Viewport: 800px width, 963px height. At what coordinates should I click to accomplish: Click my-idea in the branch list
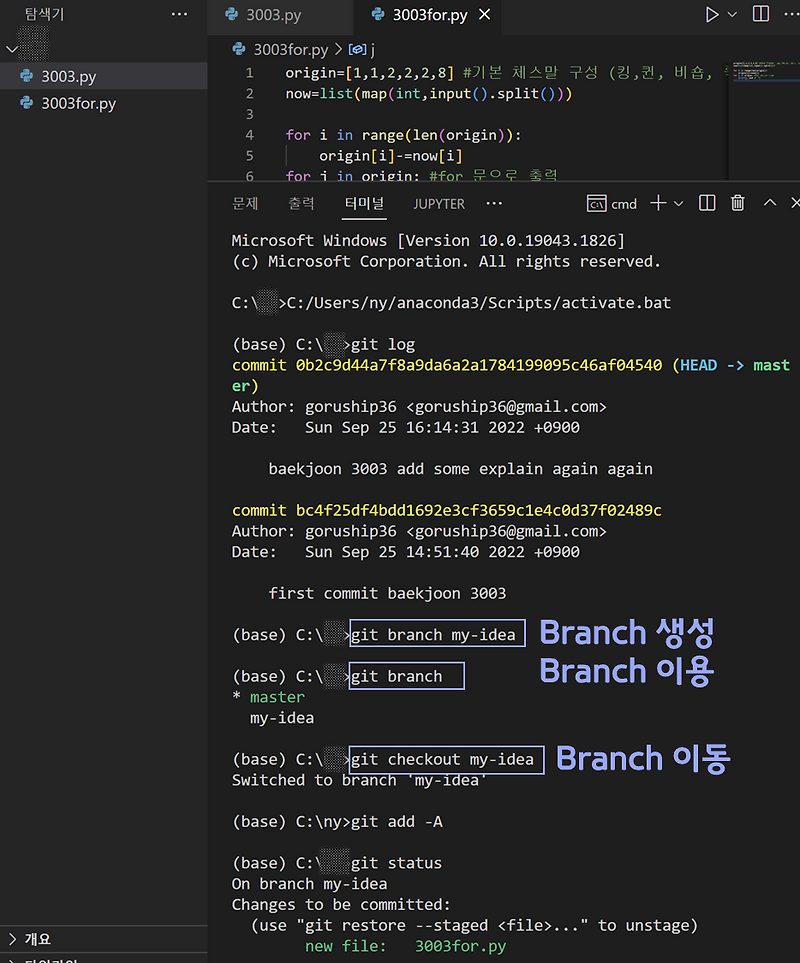(x=282, y=718)
